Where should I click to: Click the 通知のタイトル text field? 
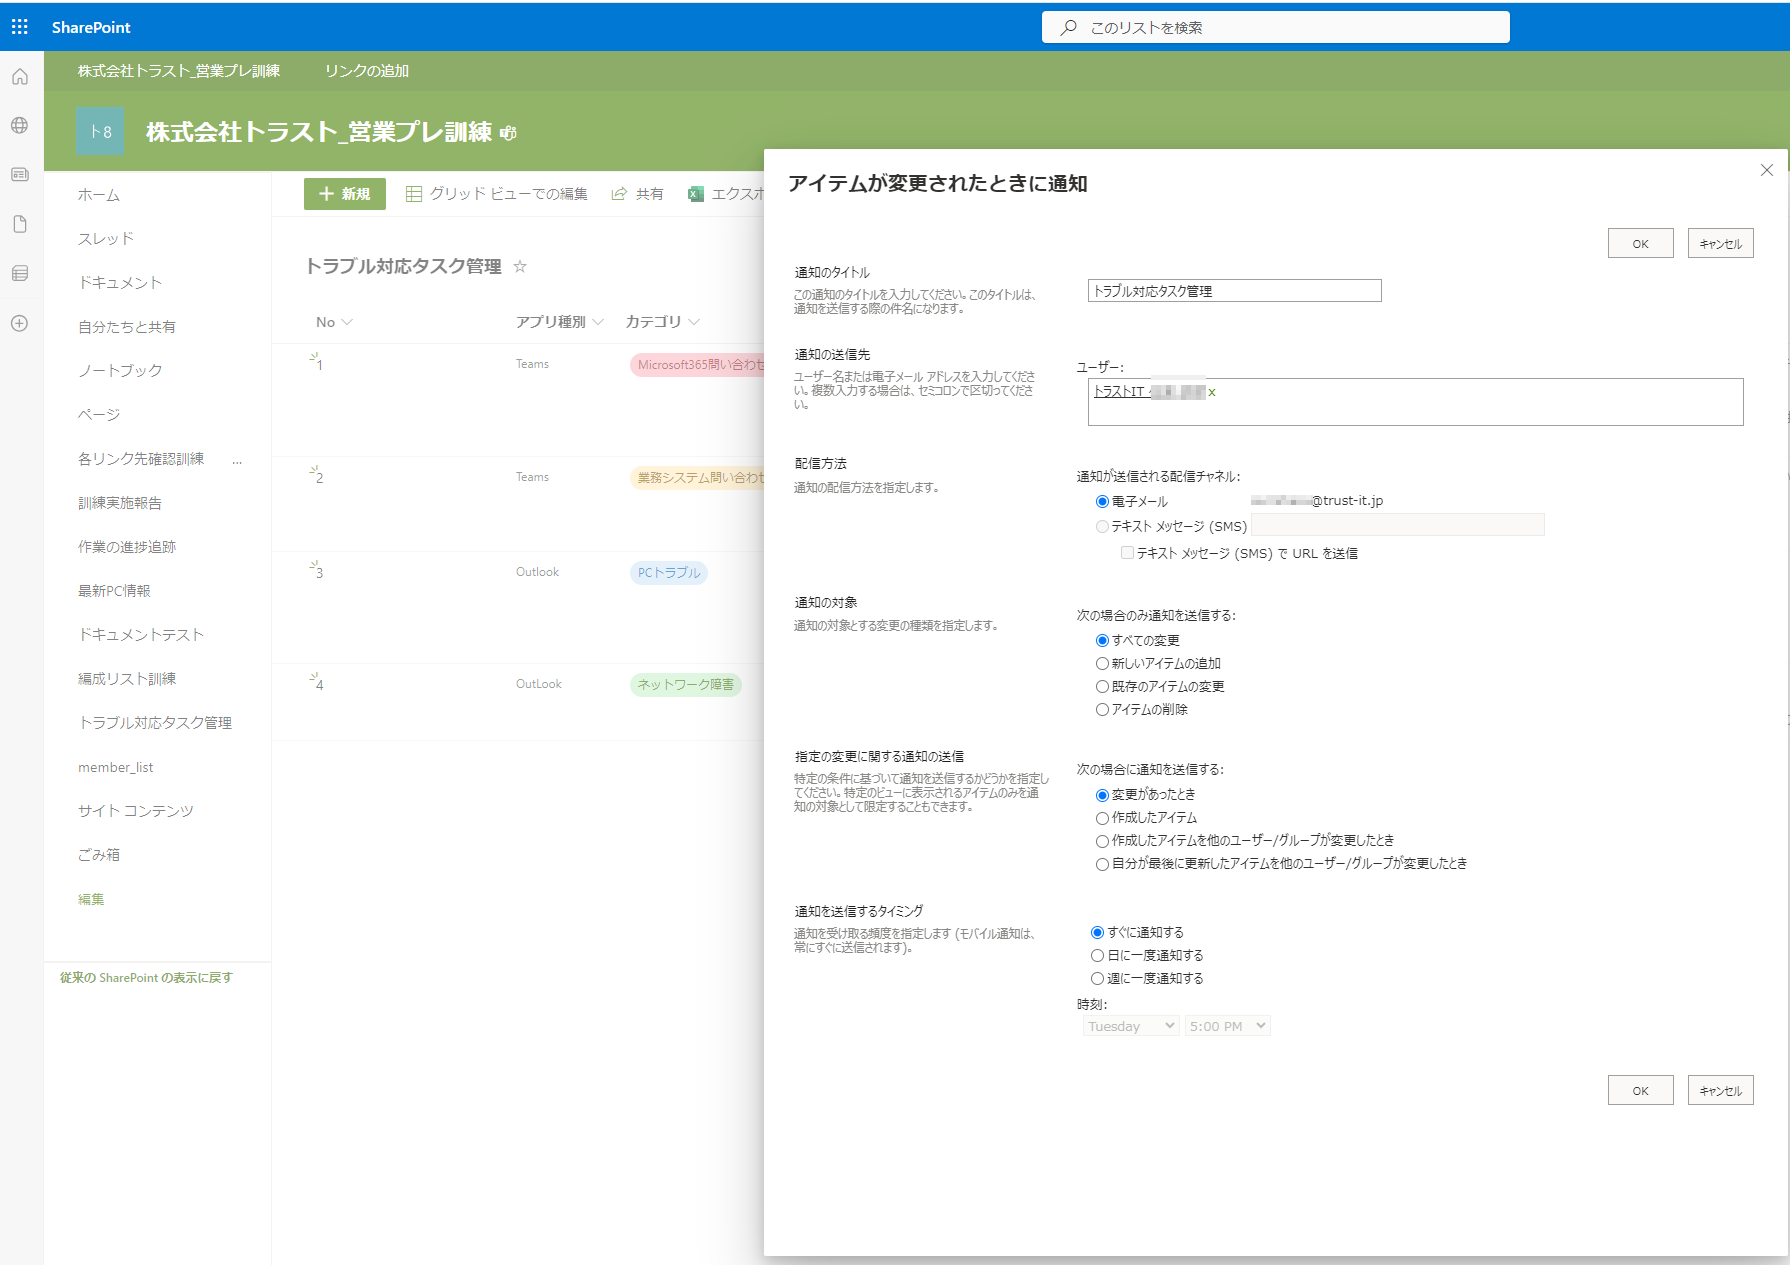point(1234,291)
